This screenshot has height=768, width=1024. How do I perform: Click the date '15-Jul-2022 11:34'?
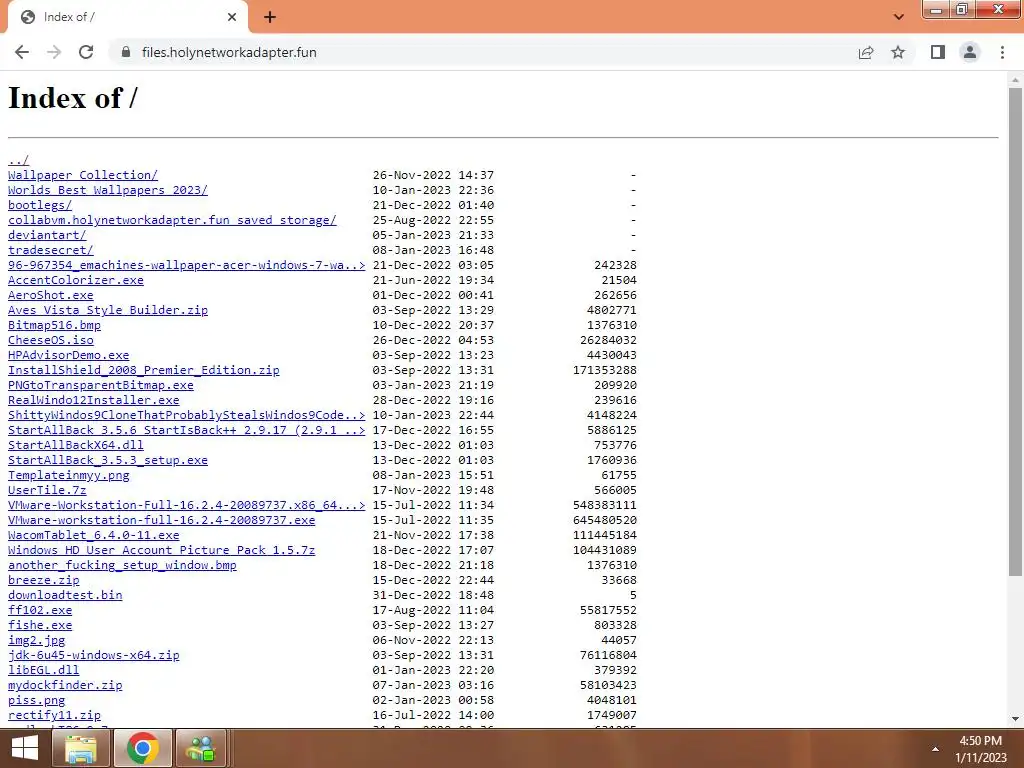[434, 505]
